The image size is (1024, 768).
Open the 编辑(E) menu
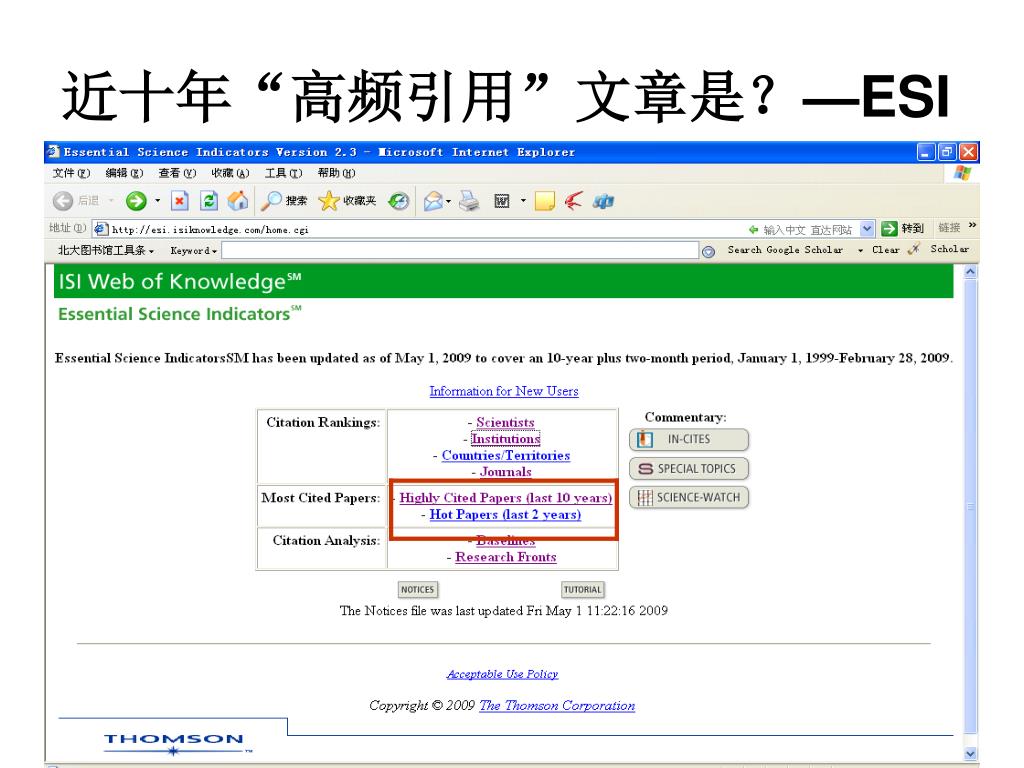point(124,173)
